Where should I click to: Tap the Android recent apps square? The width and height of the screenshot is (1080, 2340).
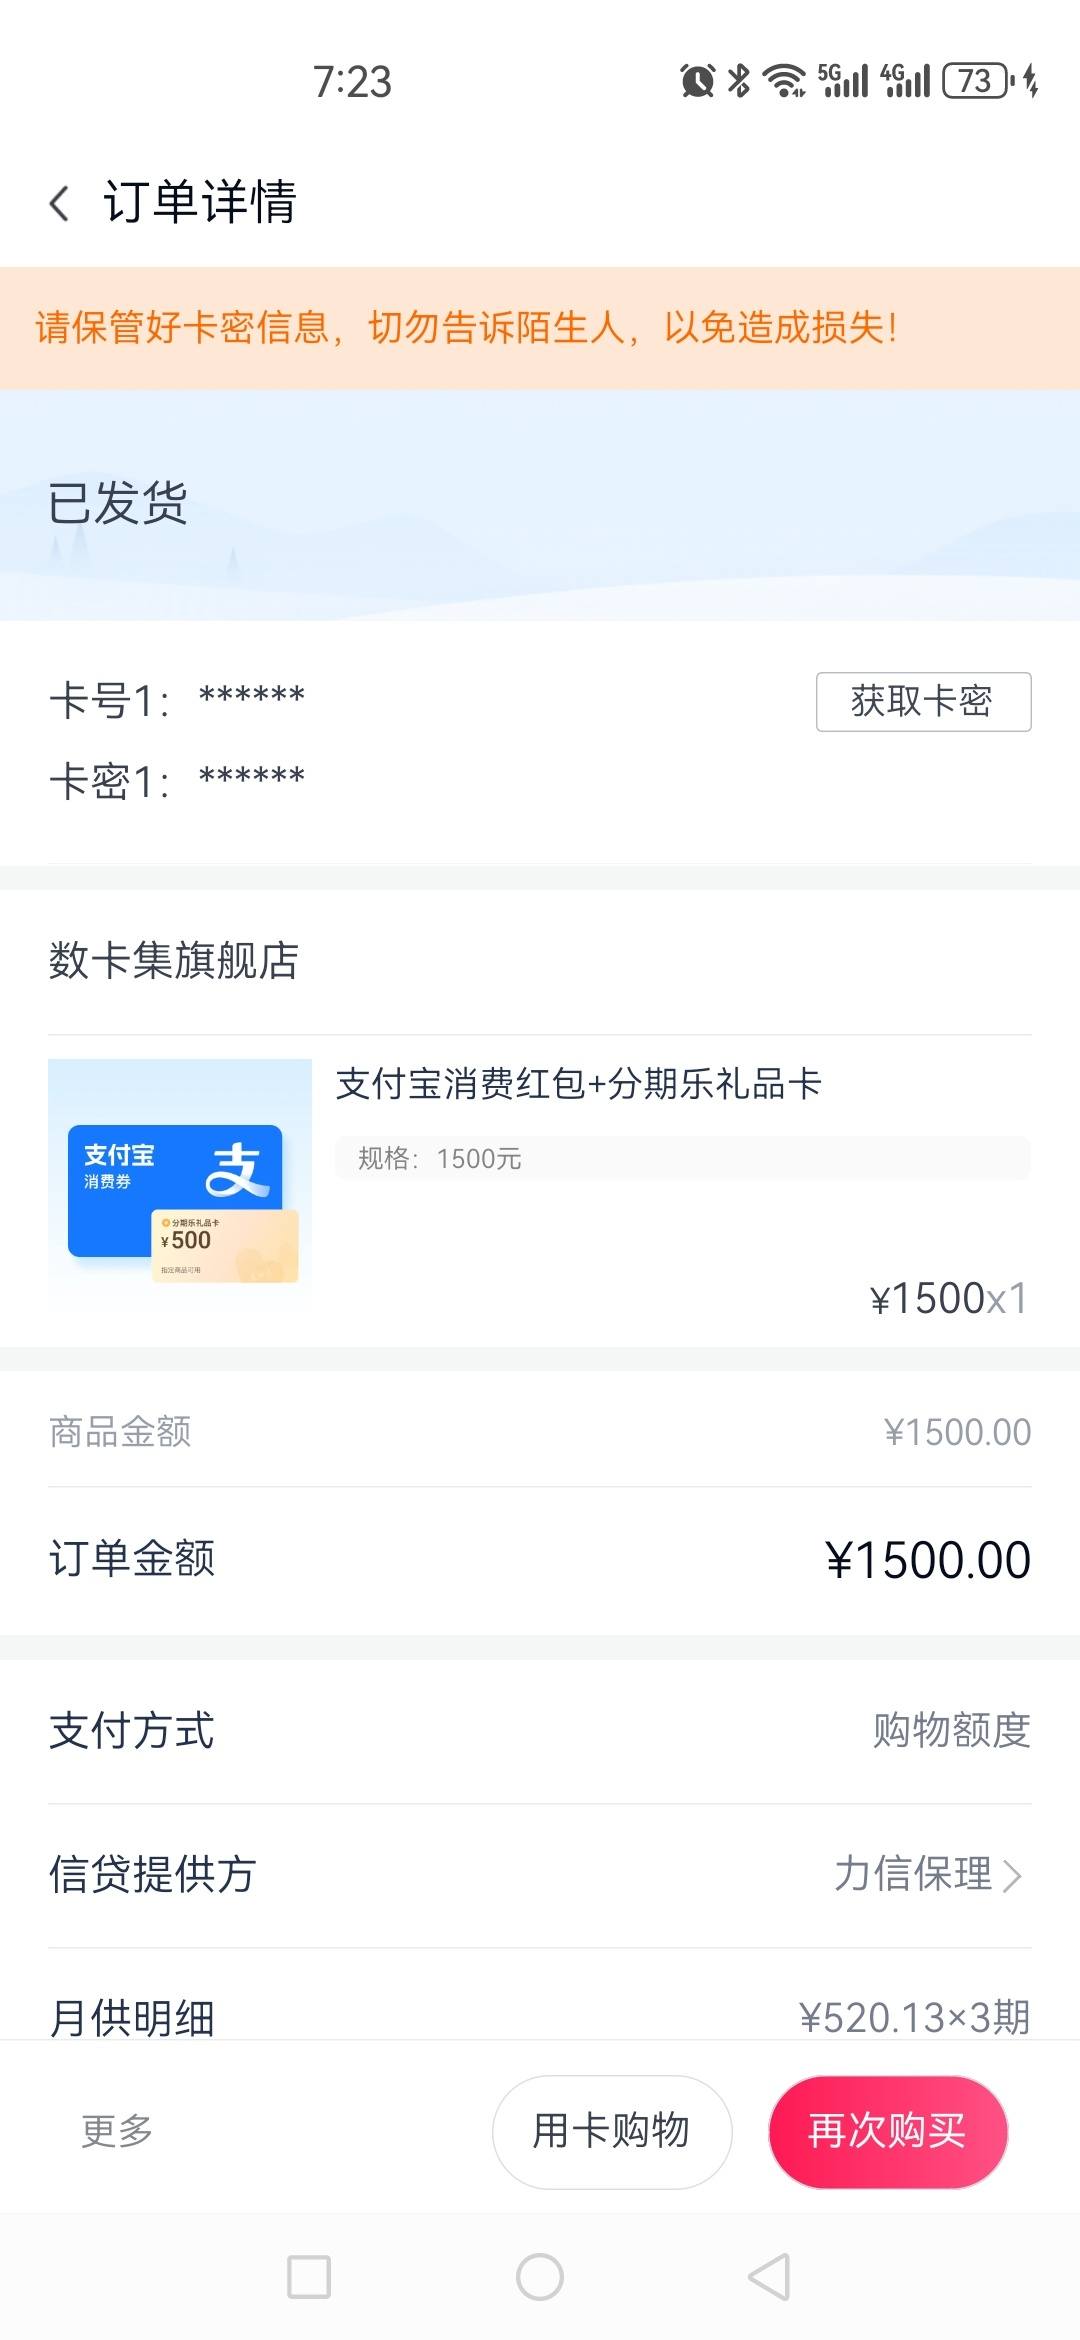pyautogui.click(x=309, y=2277)
